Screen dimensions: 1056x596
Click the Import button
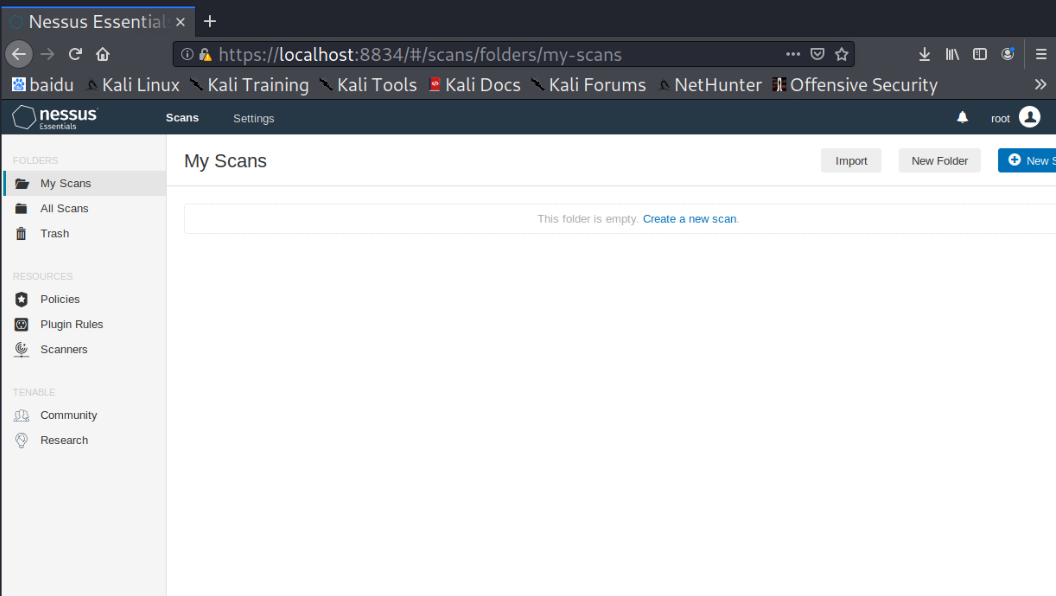point(851,161)
